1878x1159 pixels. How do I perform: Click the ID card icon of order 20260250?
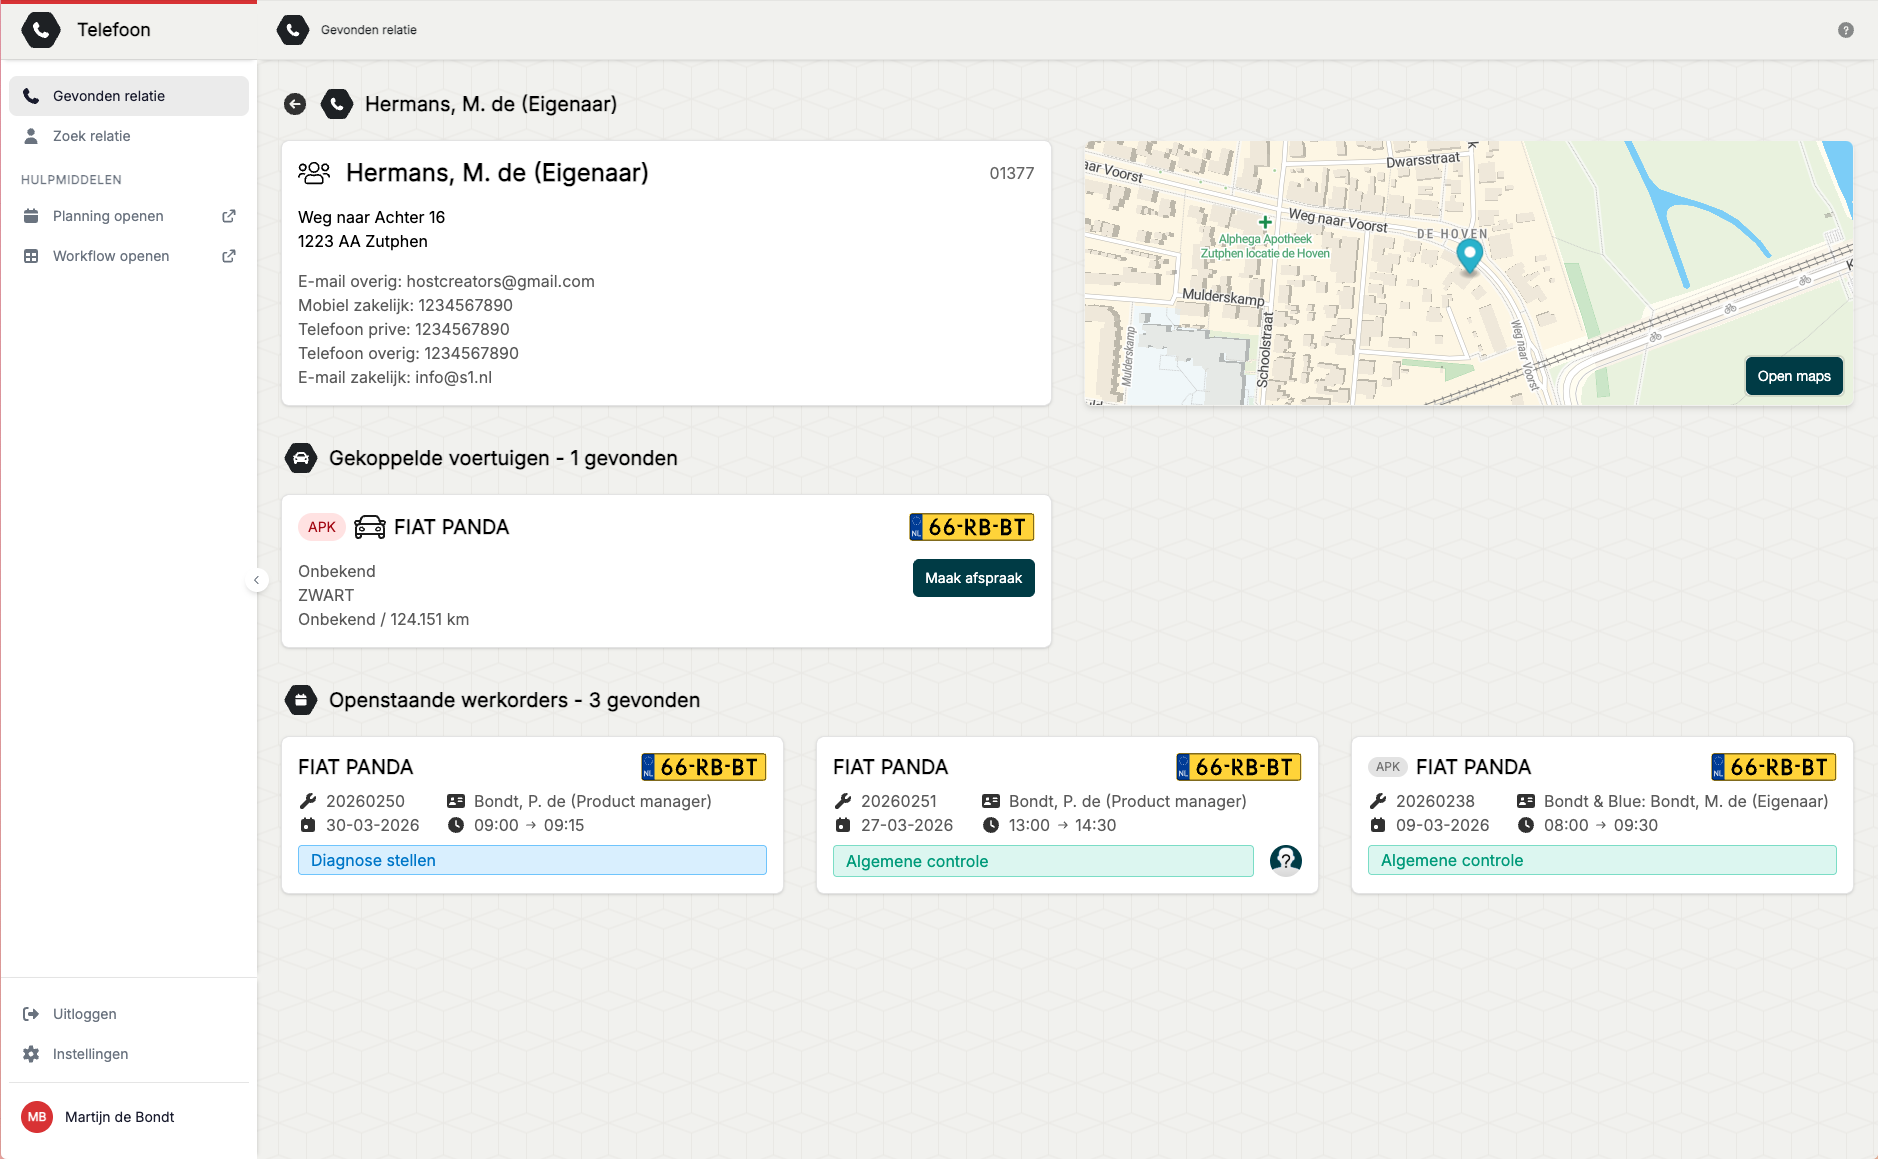(x=456, y=801)
